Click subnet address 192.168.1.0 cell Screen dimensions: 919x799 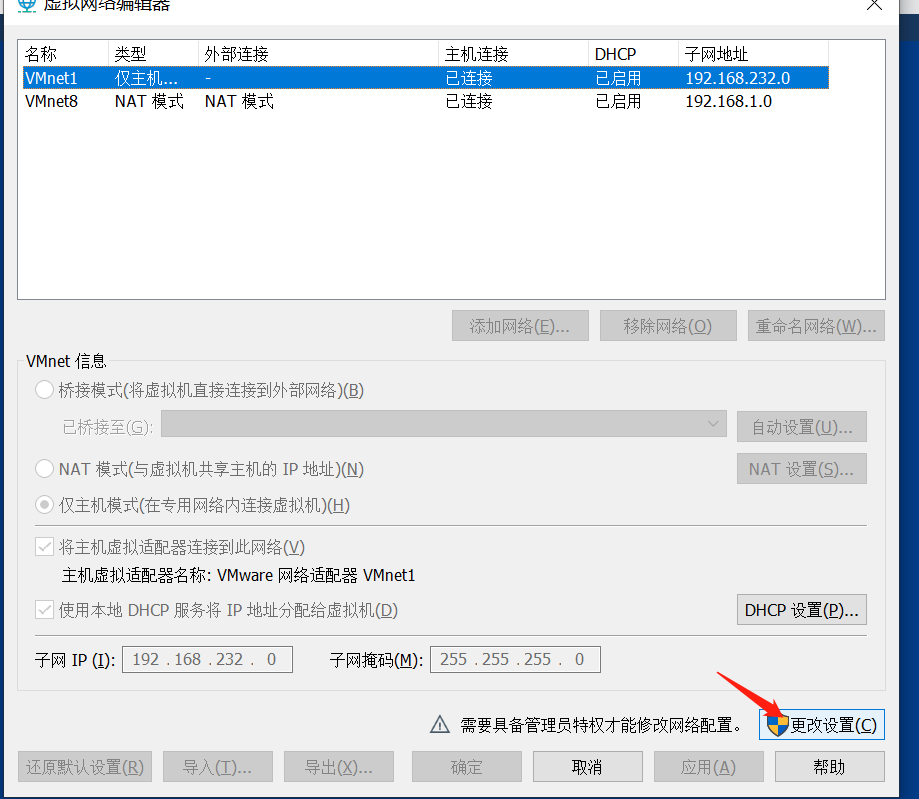(729, 101)
